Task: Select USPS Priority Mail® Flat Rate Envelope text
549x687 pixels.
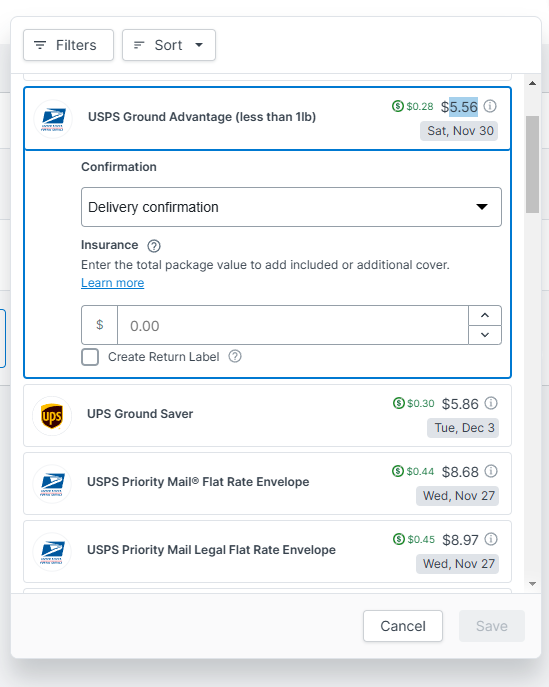Action: tap(198, 482)
